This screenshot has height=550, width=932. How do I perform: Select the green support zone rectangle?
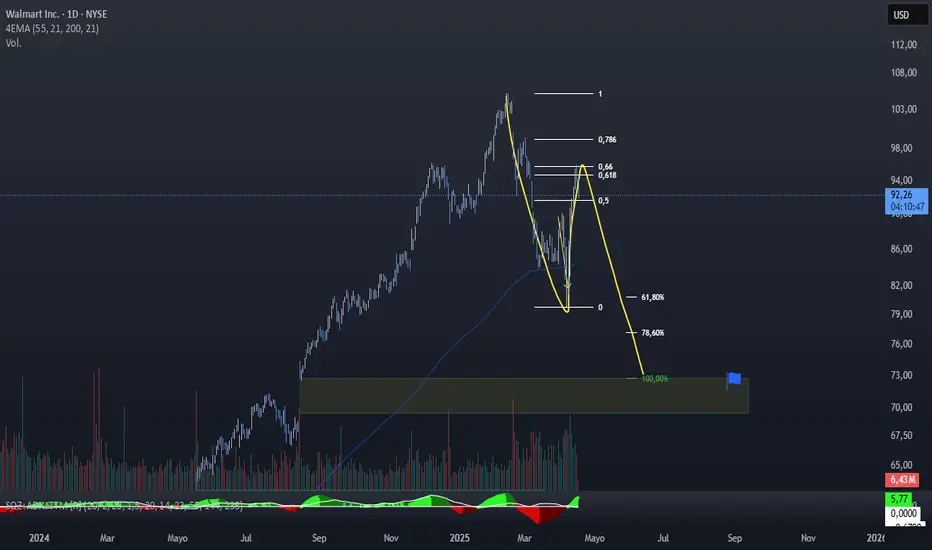coord(524,396)
